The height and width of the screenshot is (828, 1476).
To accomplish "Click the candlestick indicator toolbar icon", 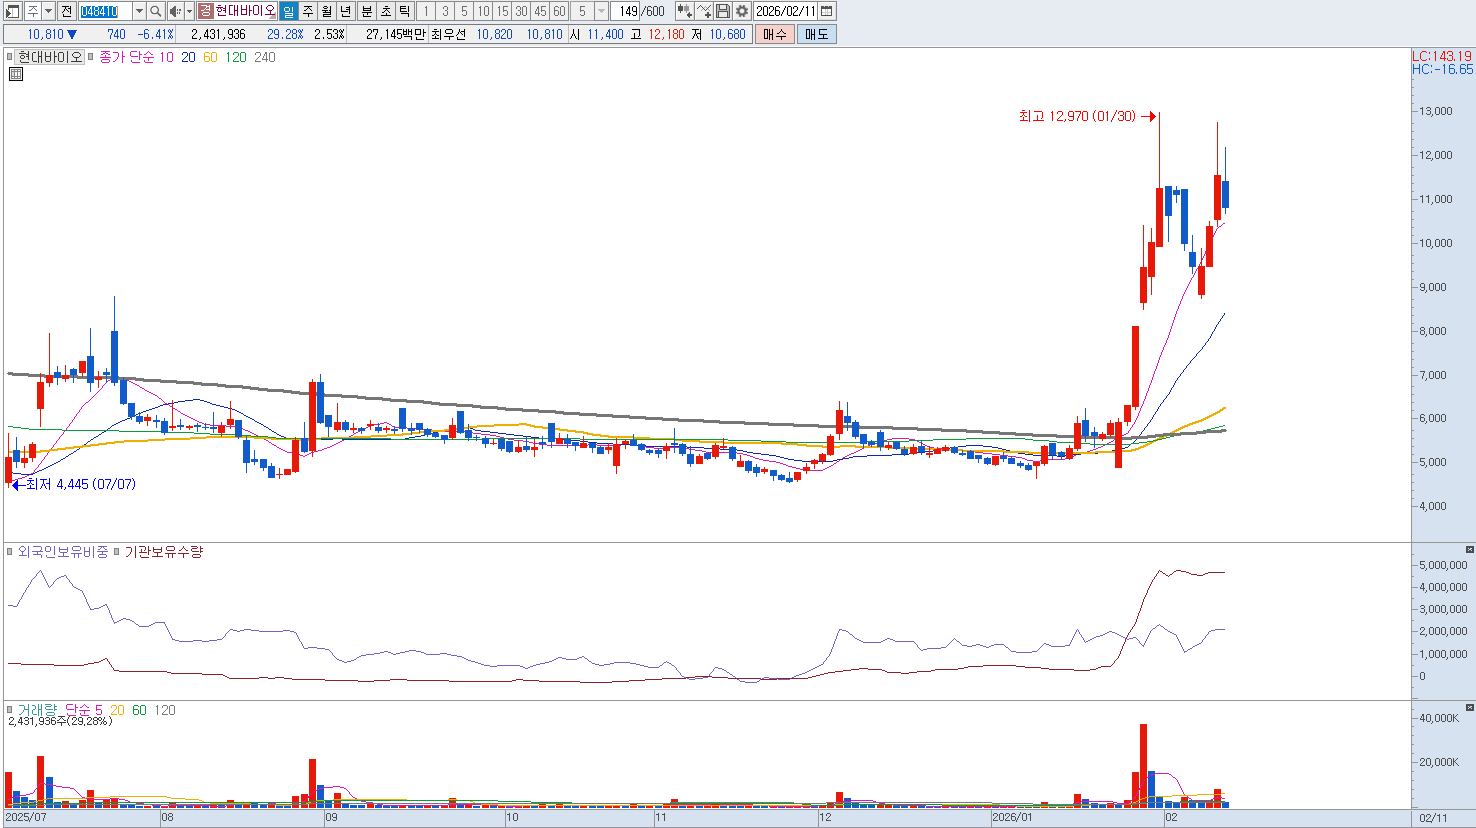I will point(684,11).
